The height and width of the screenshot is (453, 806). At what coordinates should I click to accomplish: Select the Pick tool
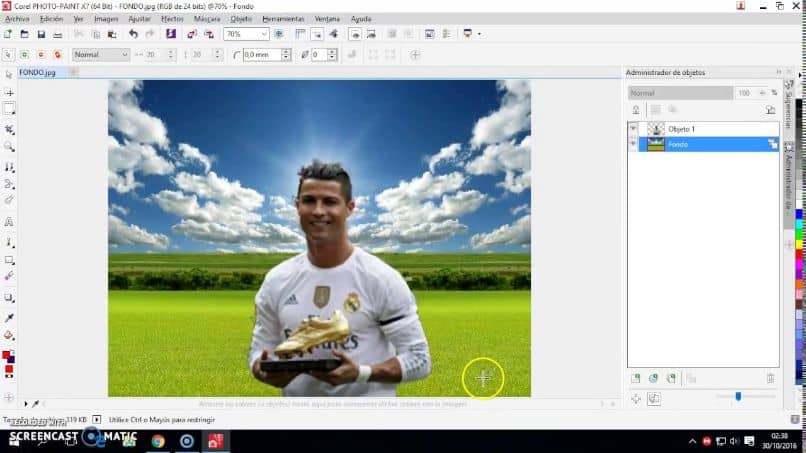coord(9,75)
